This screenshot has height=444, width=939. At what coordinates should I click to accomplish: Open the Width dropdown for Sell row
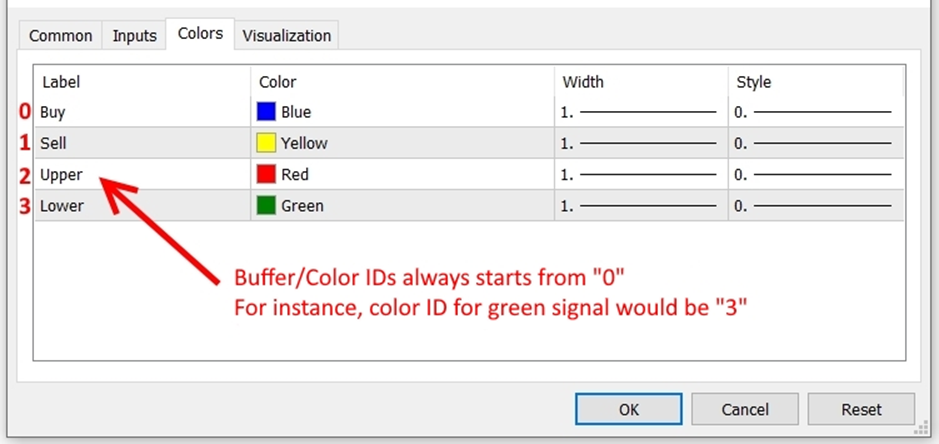point(640,143)
